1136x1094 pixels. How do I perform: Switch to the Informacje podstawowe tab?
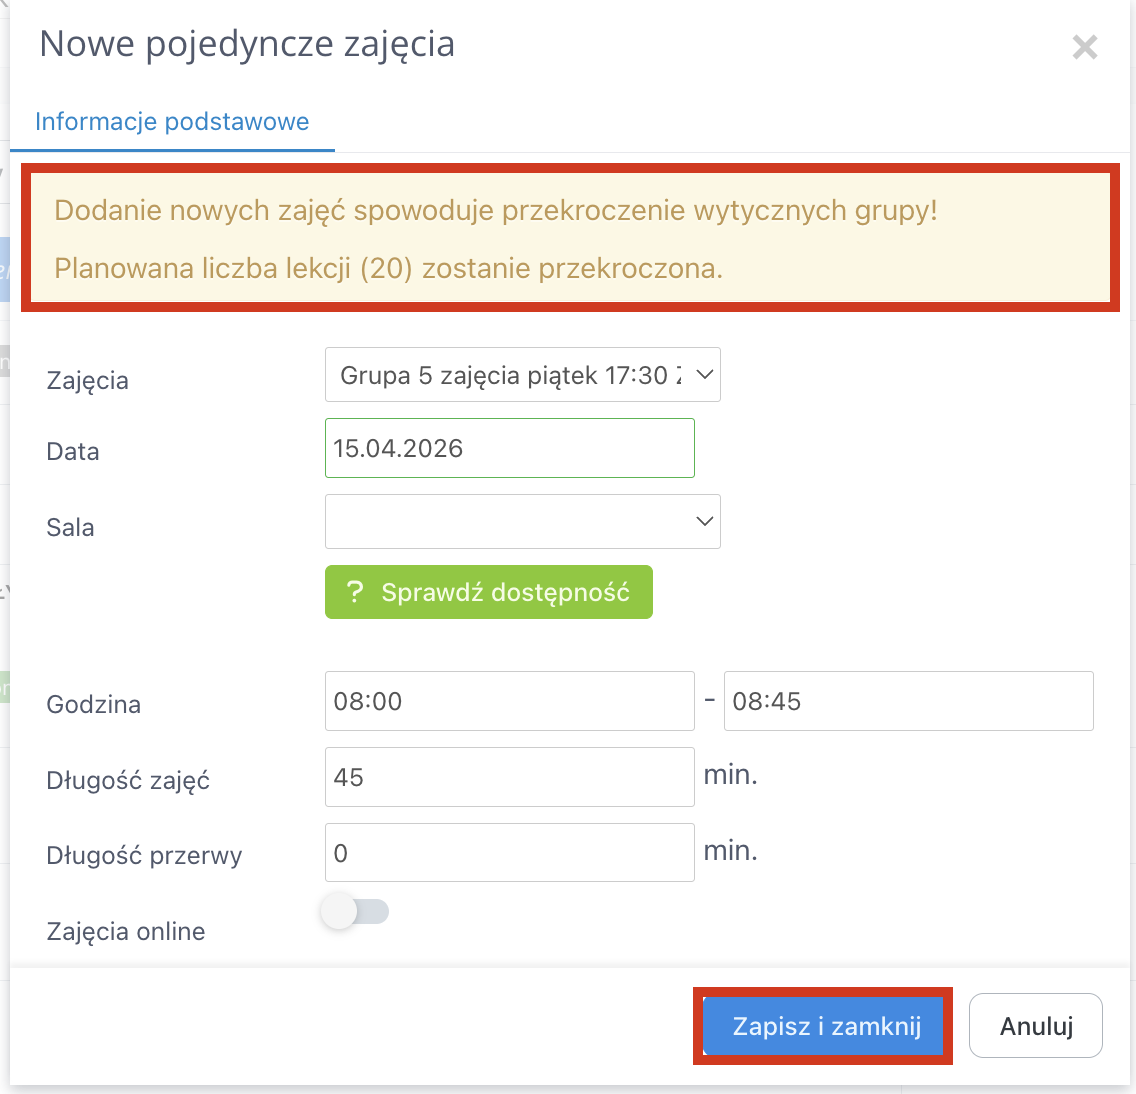pos(172,122)
